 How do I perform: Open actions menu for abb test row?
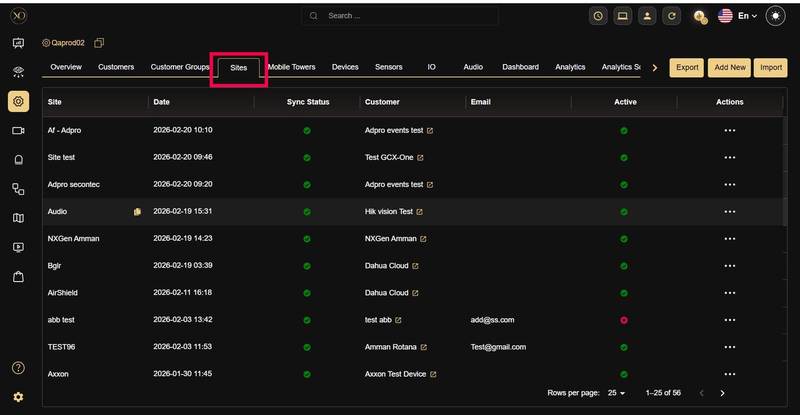[x=730, y=320]
